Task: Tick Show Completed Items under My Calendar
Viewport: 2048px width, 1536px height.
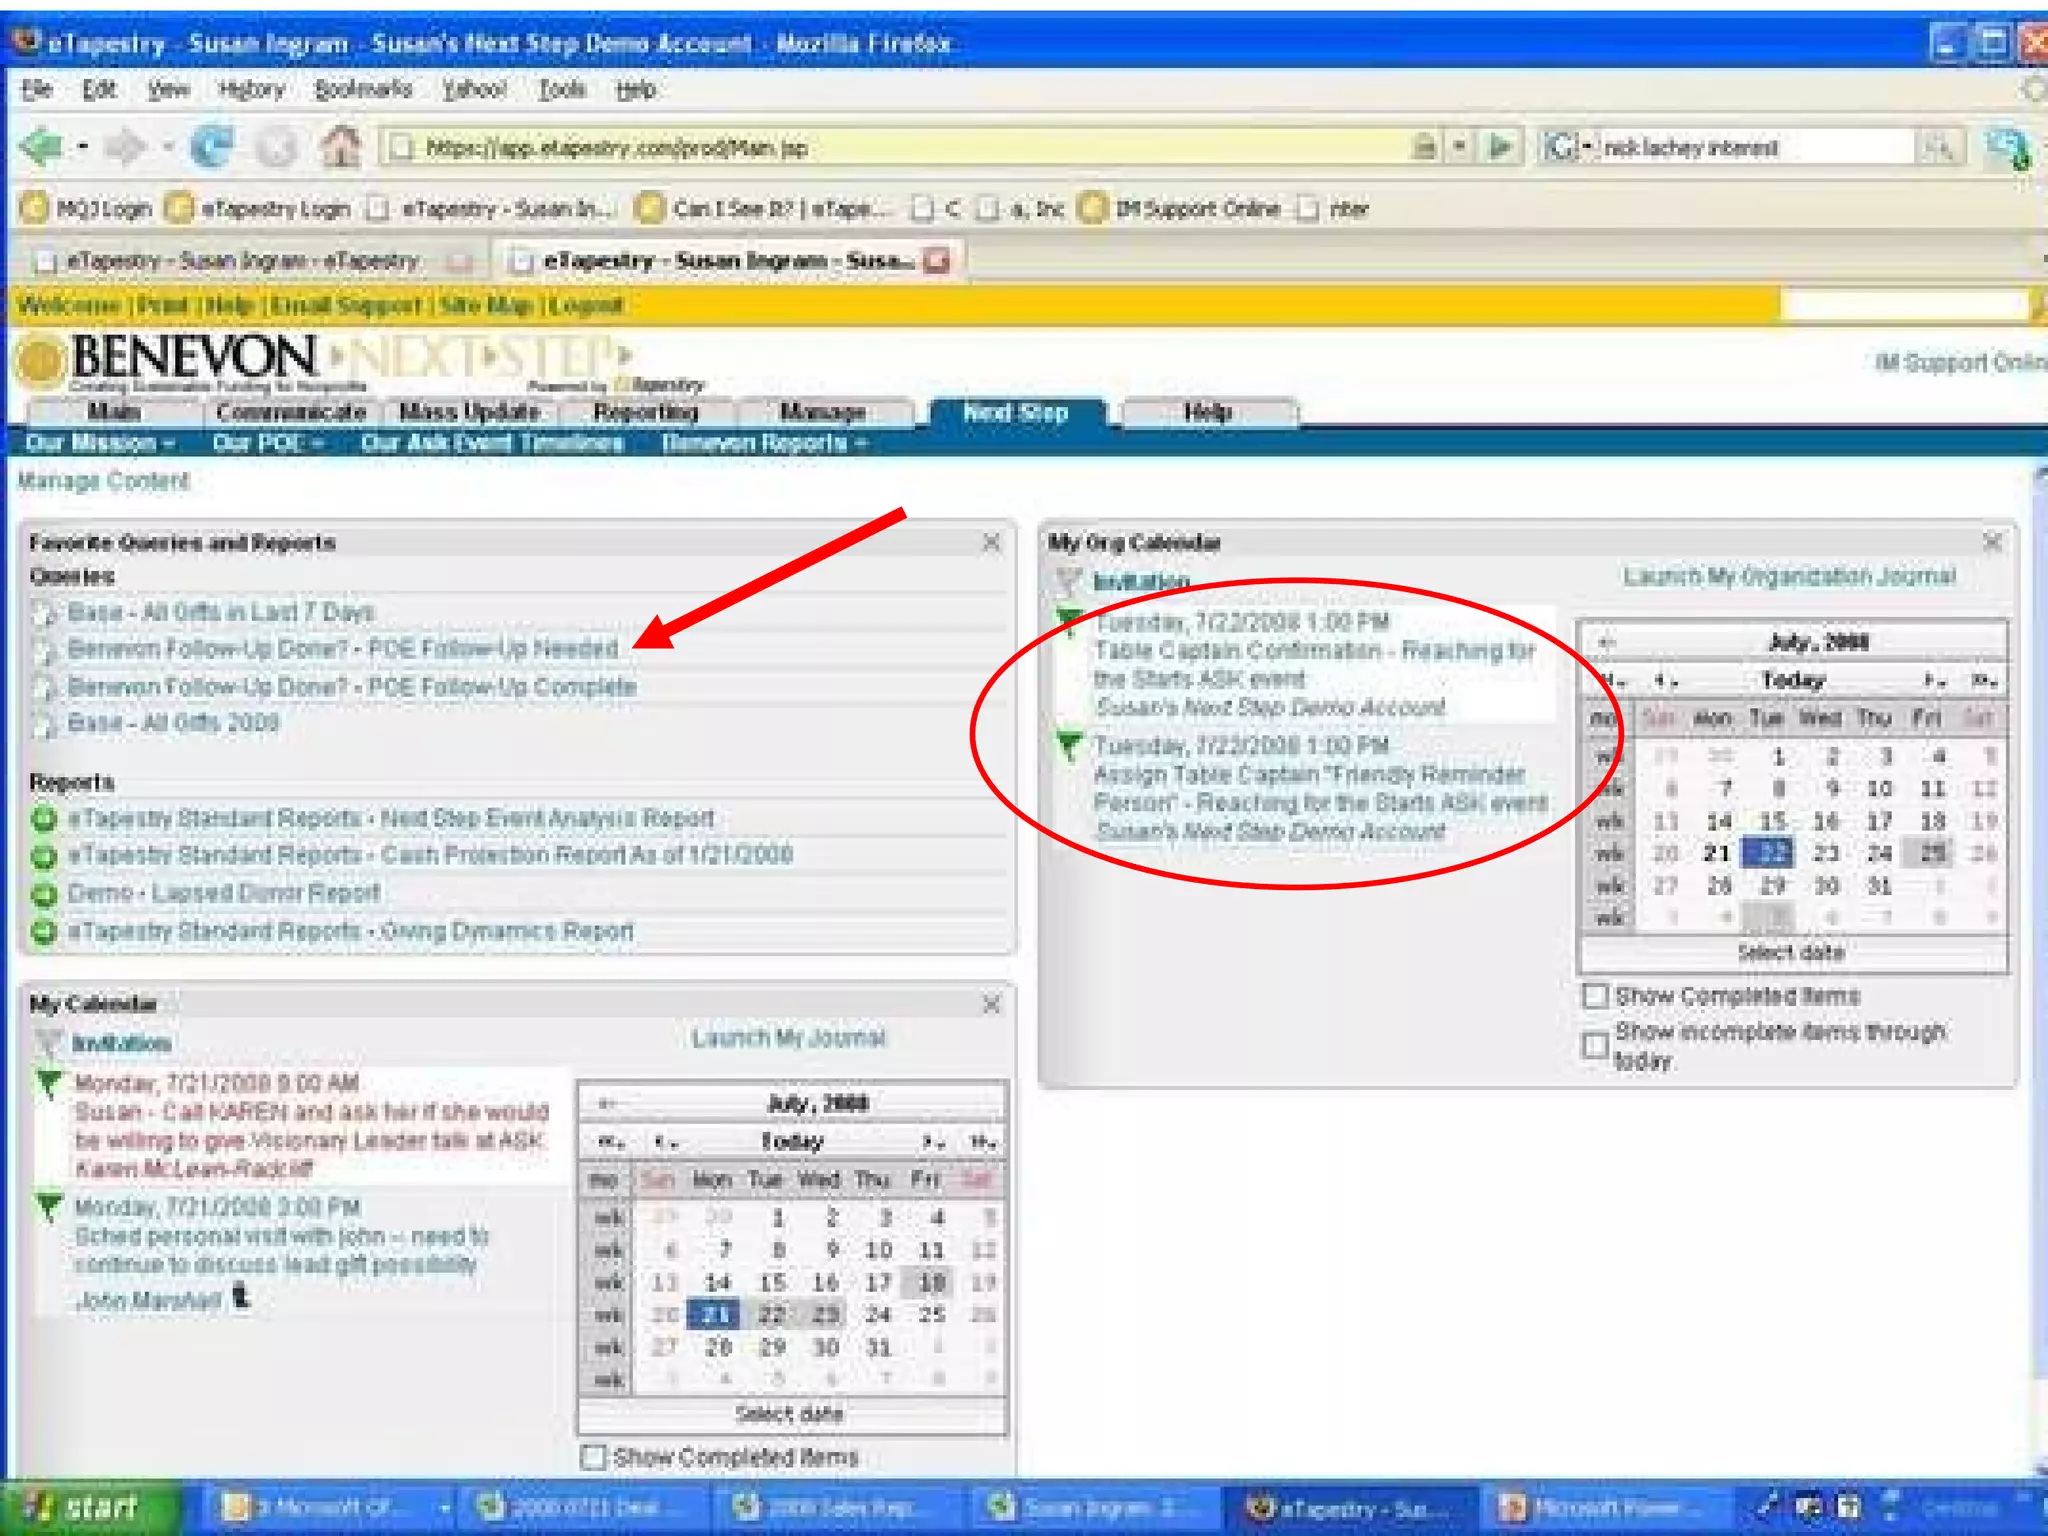Action: (x=593, y=1457)
